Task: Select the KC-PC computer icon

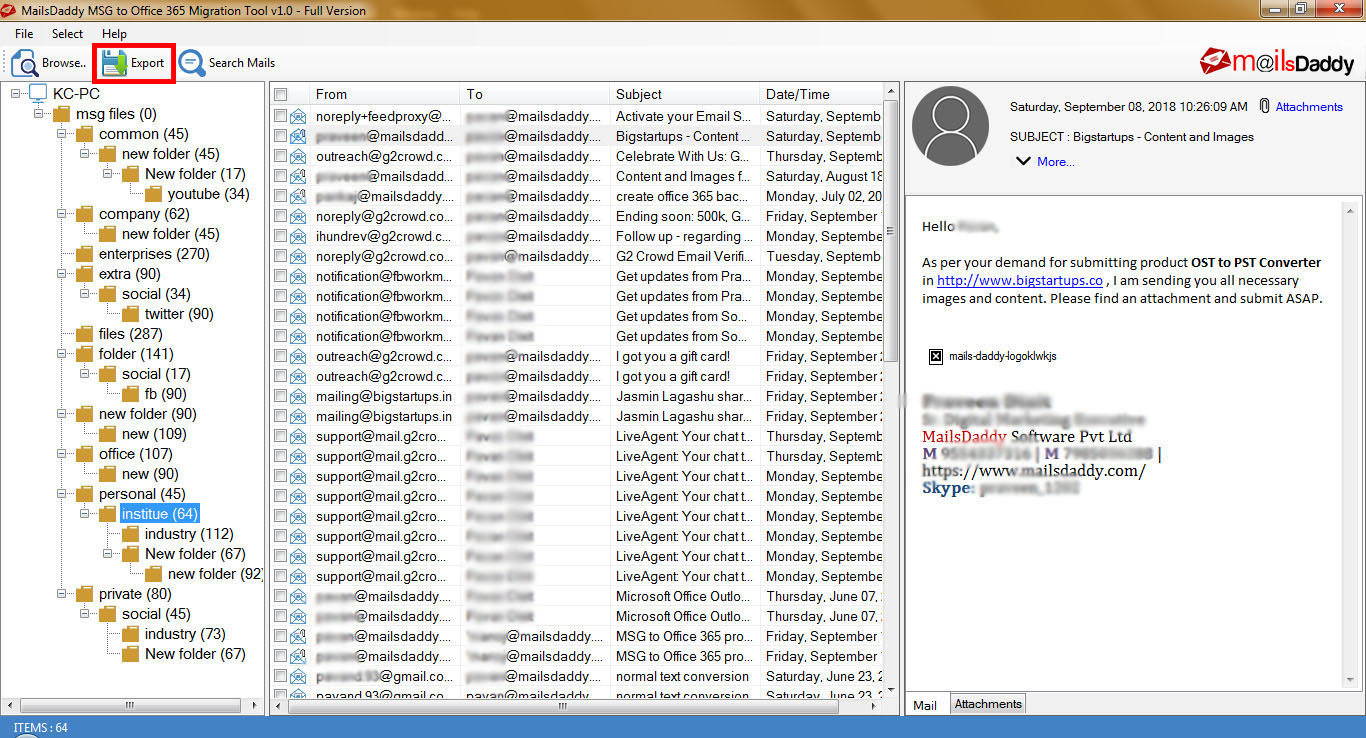Action: tap(38, 94)
